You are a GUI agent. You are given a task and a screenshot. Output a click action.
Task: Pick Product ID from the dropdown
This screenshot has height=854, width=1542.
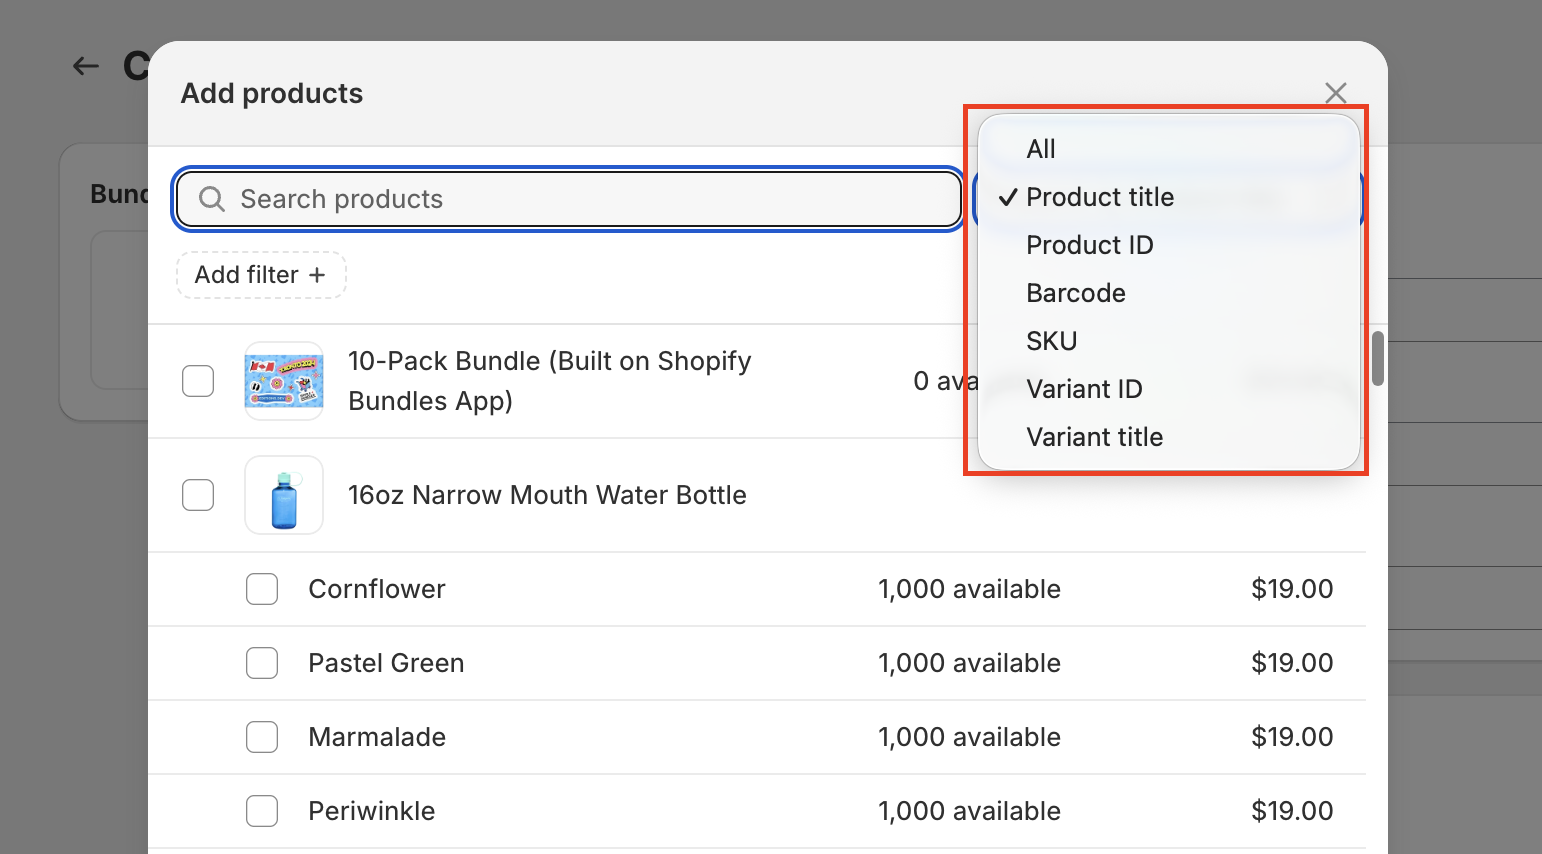(x=1090, y=245)
